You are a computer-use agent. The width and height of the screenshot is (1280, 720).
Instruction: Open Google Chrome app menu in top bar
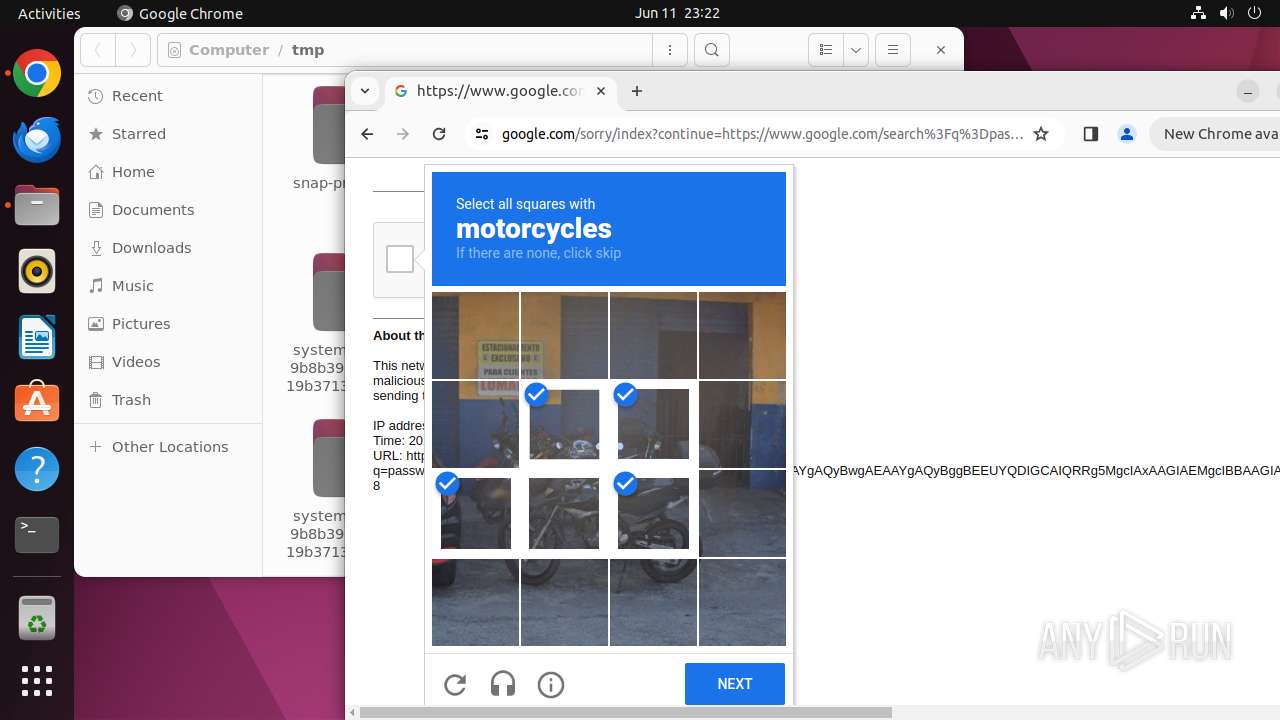coord(180,13)
